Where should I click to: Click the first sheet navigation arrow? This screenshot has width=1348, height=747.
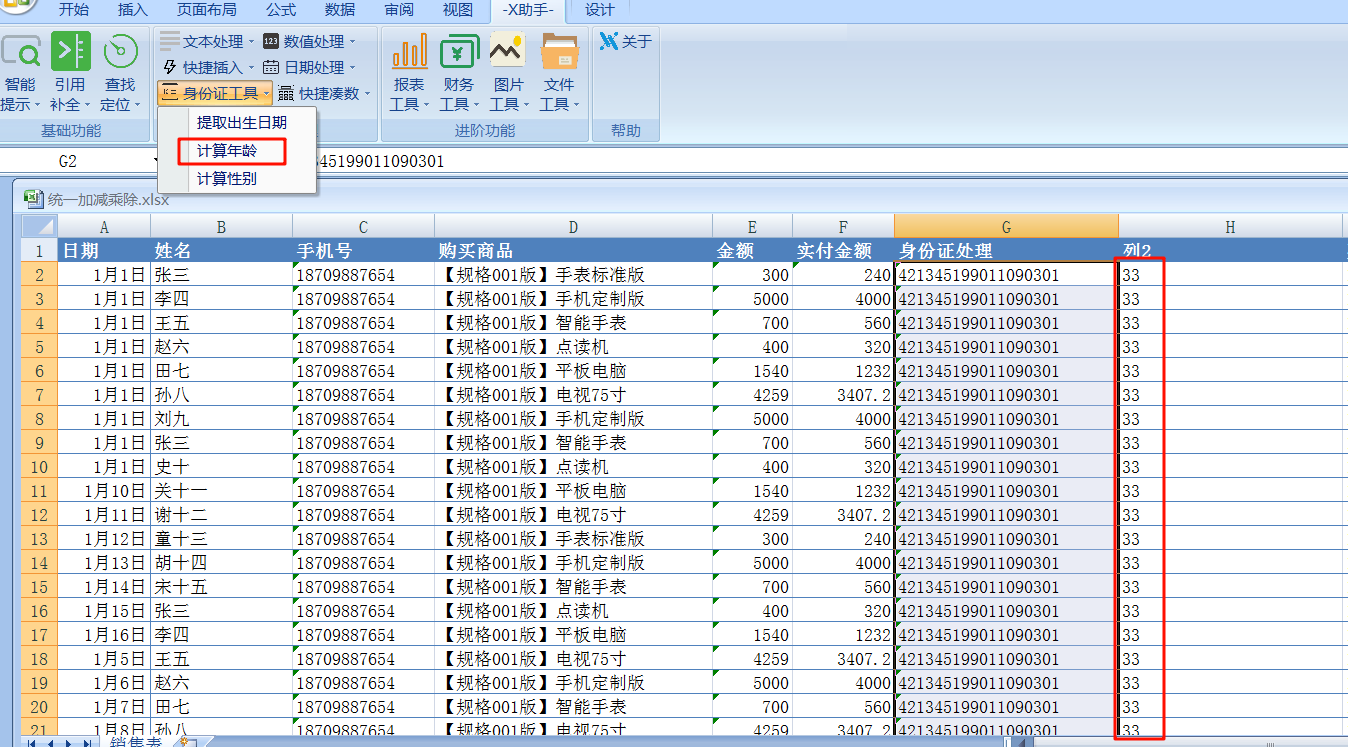tap(32, 743)
